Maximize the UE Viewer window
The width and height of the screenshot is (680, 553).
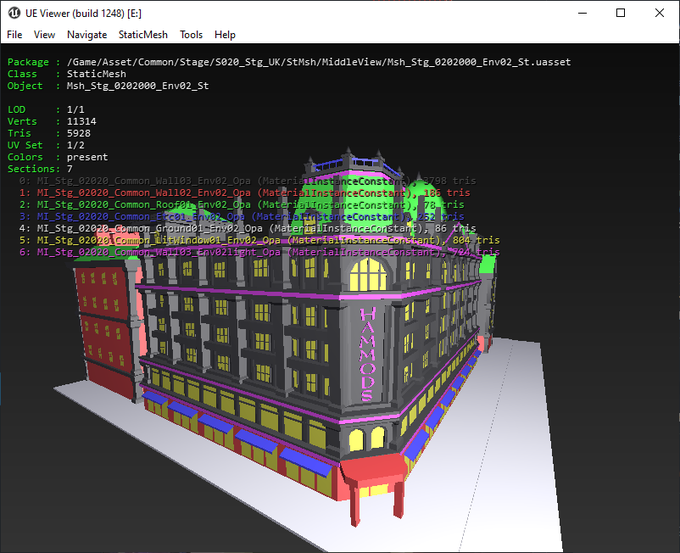620,13
